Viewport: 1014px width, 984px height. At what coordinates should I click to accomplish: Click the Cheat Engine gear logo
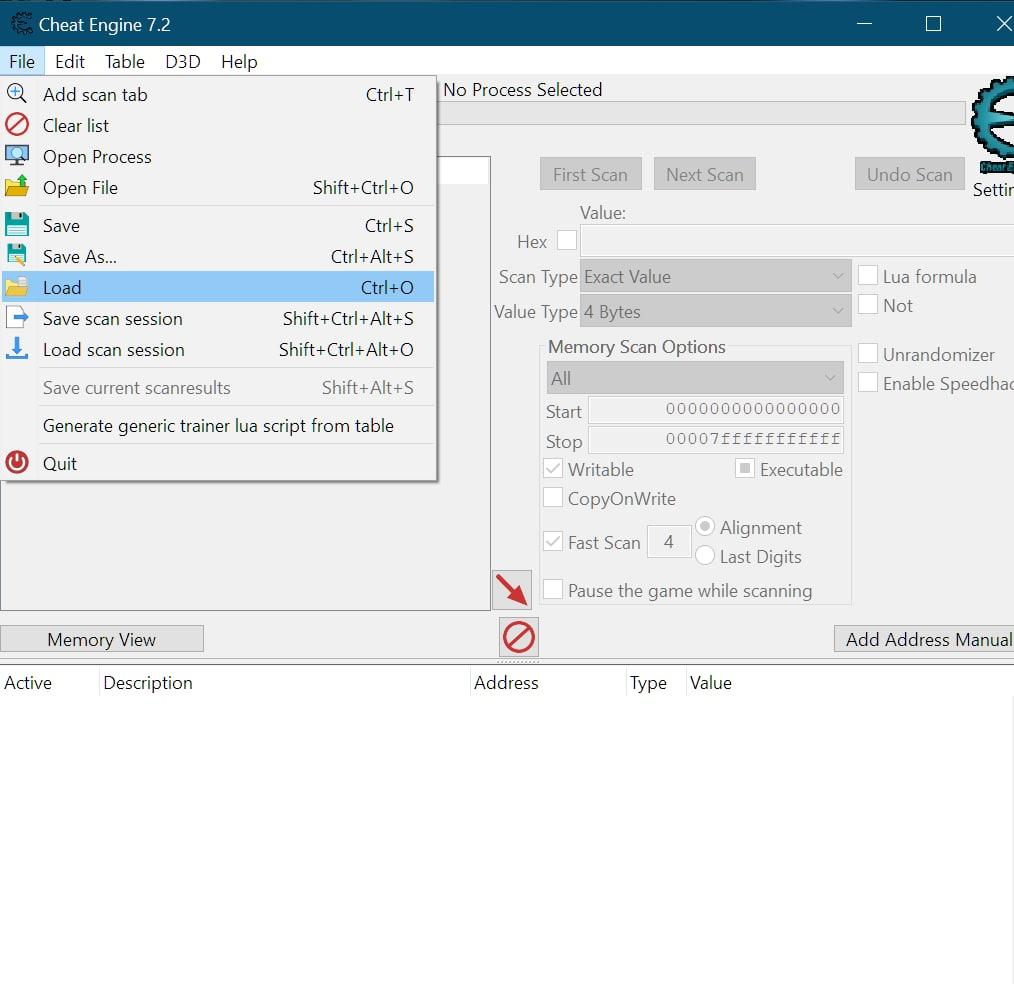[993, 126]
